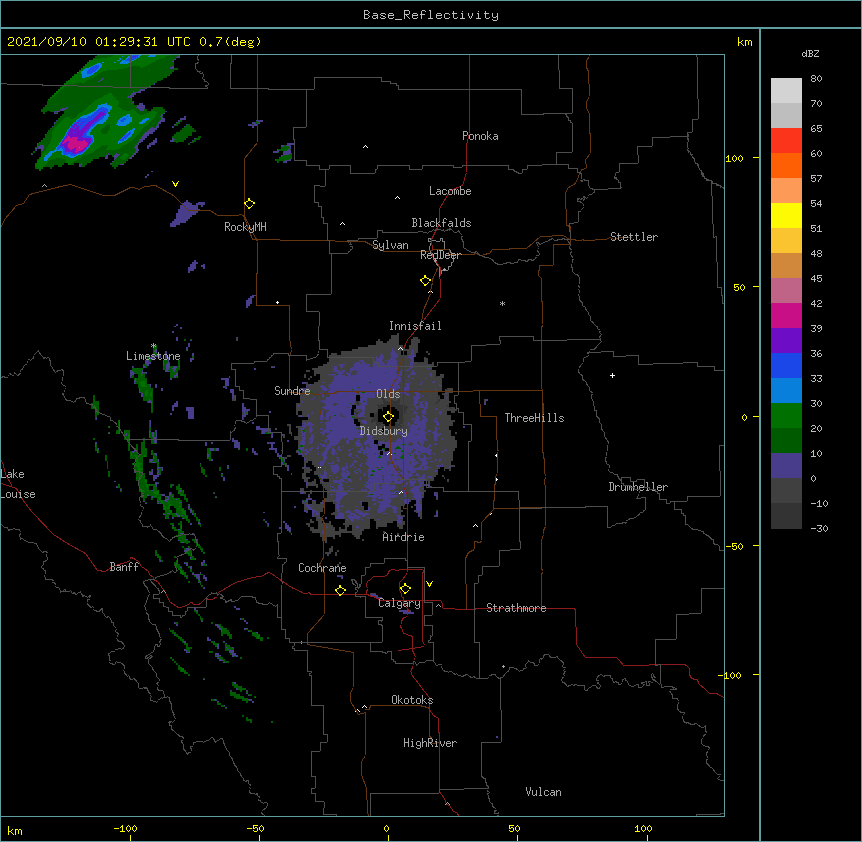Image resolution: width=862 pixels, height=842 pixels.
Task: Click the Banff town label
Action: coord(124,567)
